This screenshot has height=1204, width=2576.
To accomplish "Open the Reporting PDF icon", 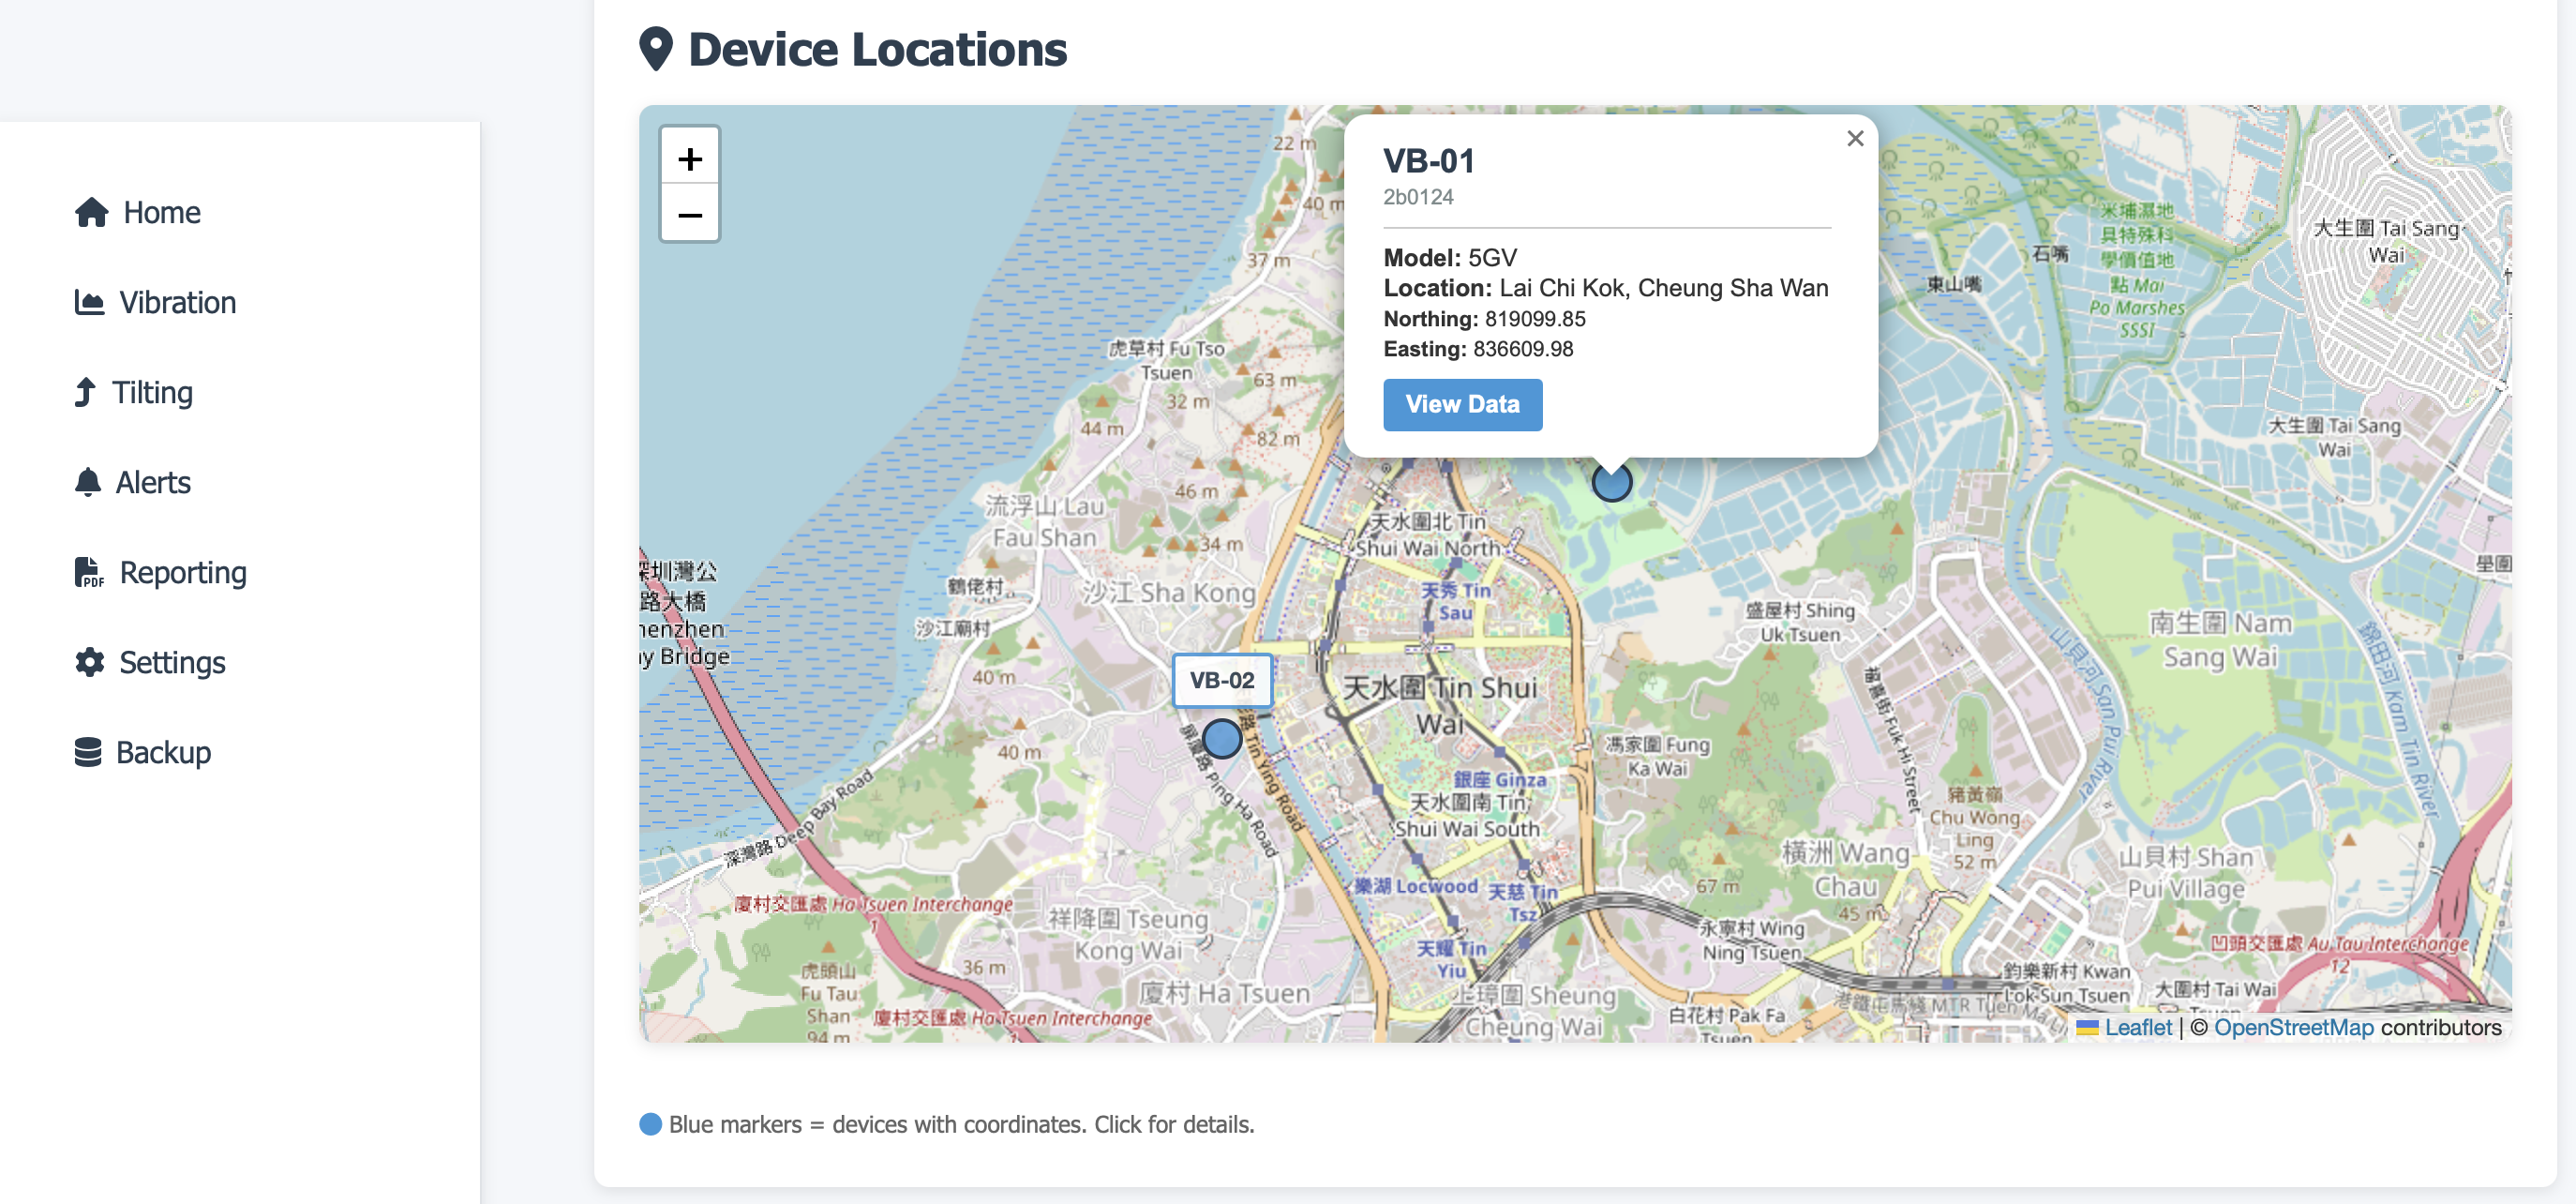I will pyautogui.click(x=88, y=572).
